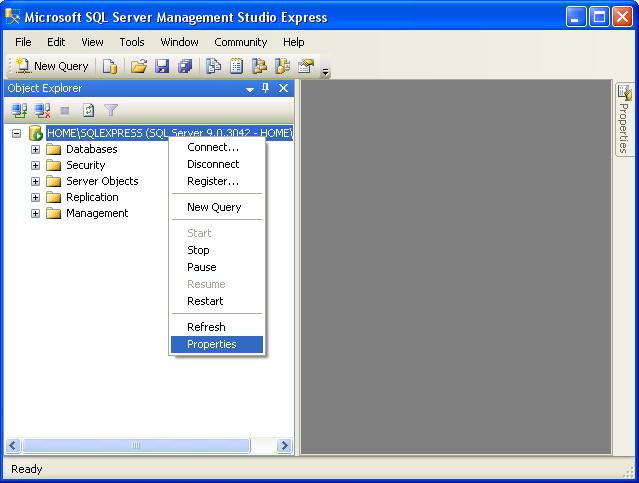Click the Management folder icon
The width and height of the screenshot is (639, 483).
(53, 213)
